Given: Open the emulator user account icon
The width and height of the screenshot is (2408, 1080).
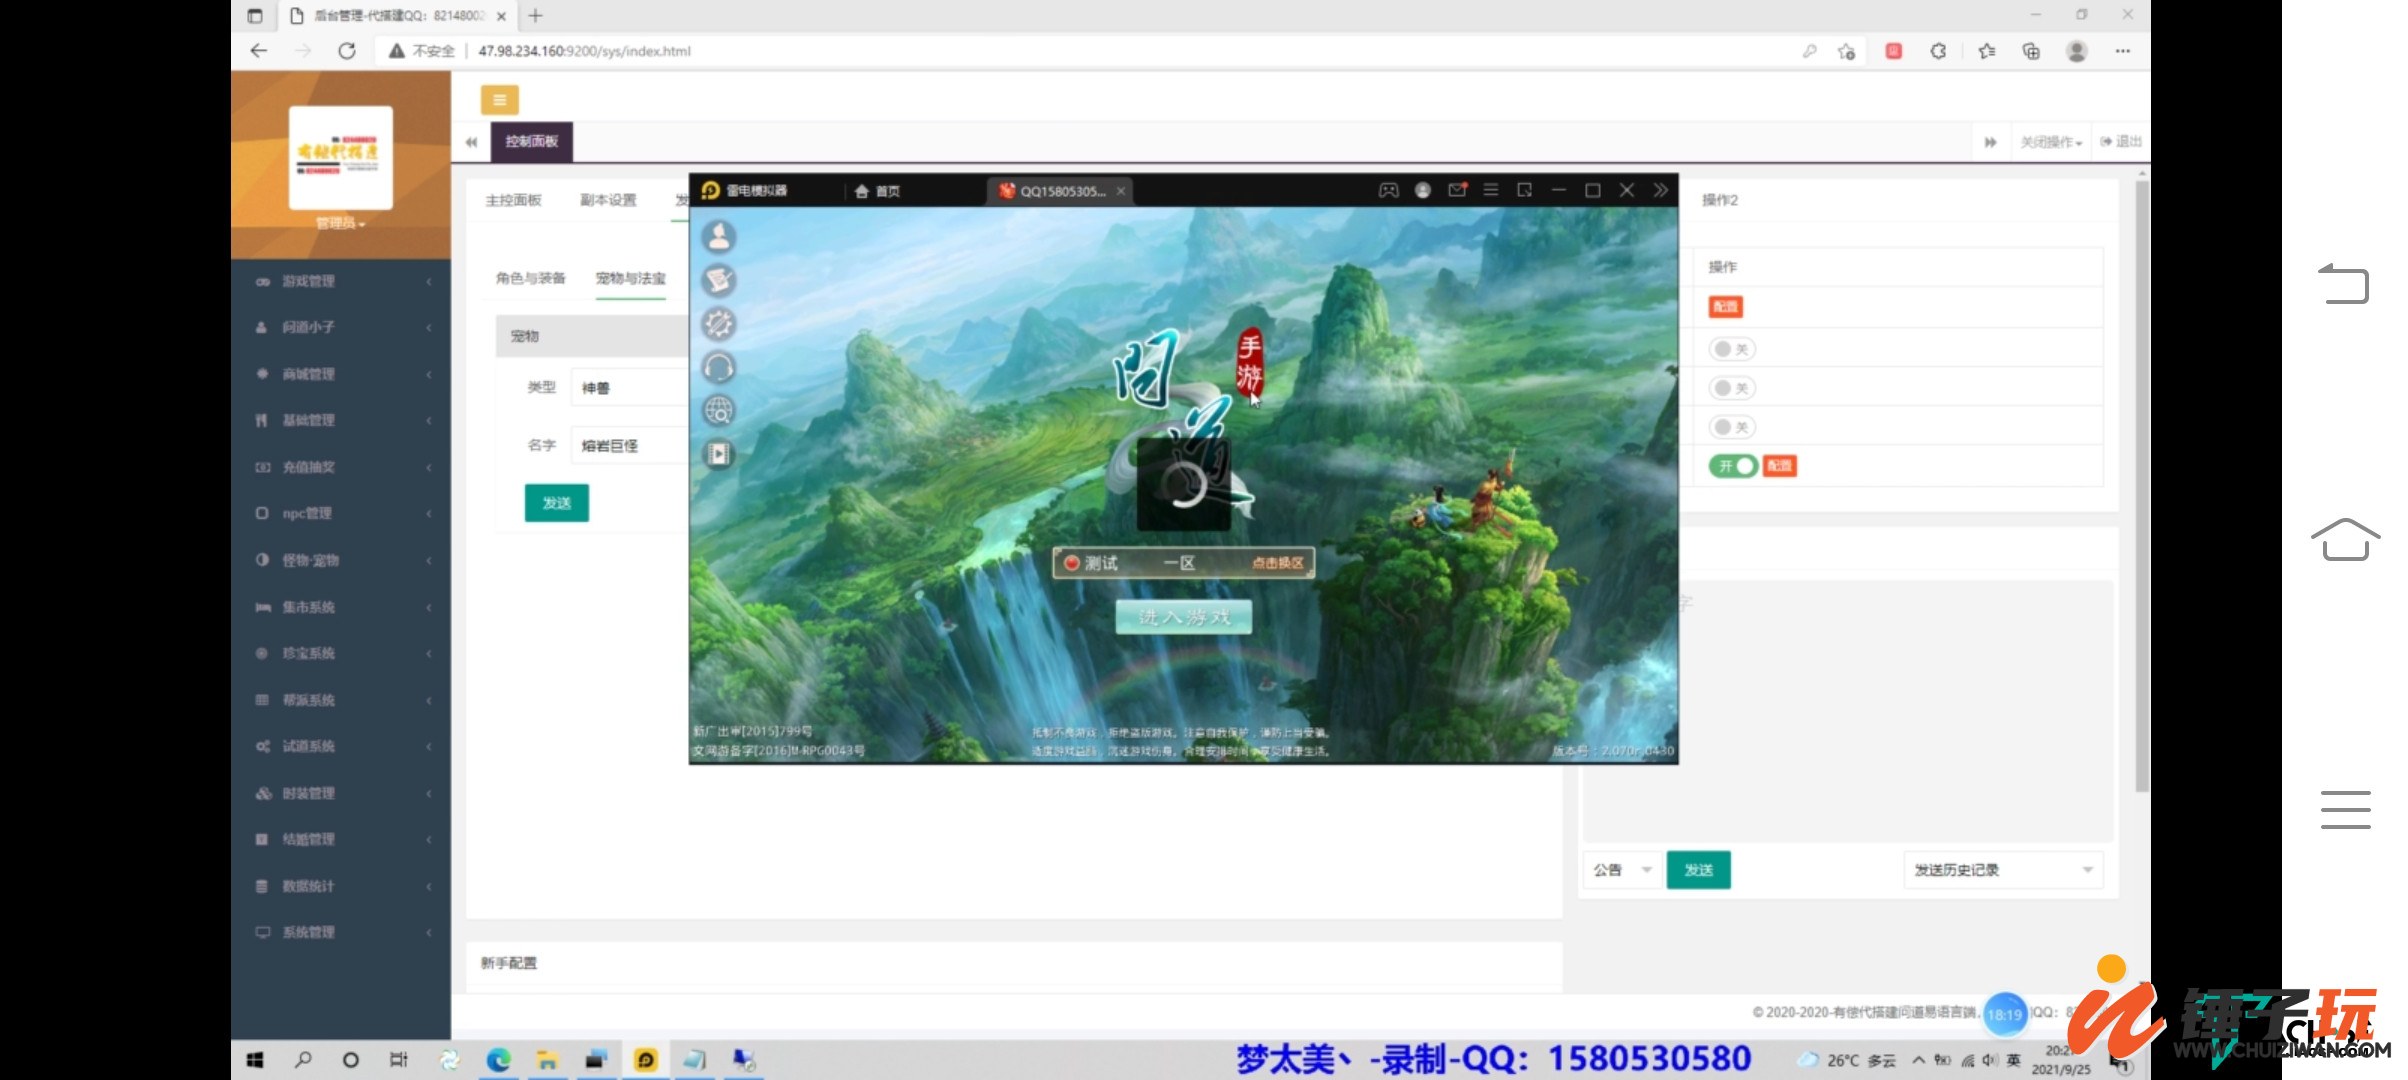Looking at the screenshot, I should click(x=1422, y=190).
